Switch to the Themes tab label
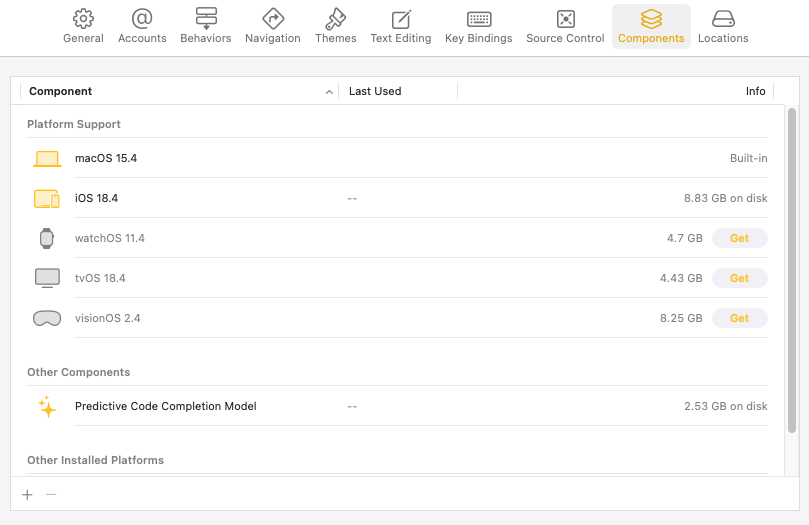 335,38
